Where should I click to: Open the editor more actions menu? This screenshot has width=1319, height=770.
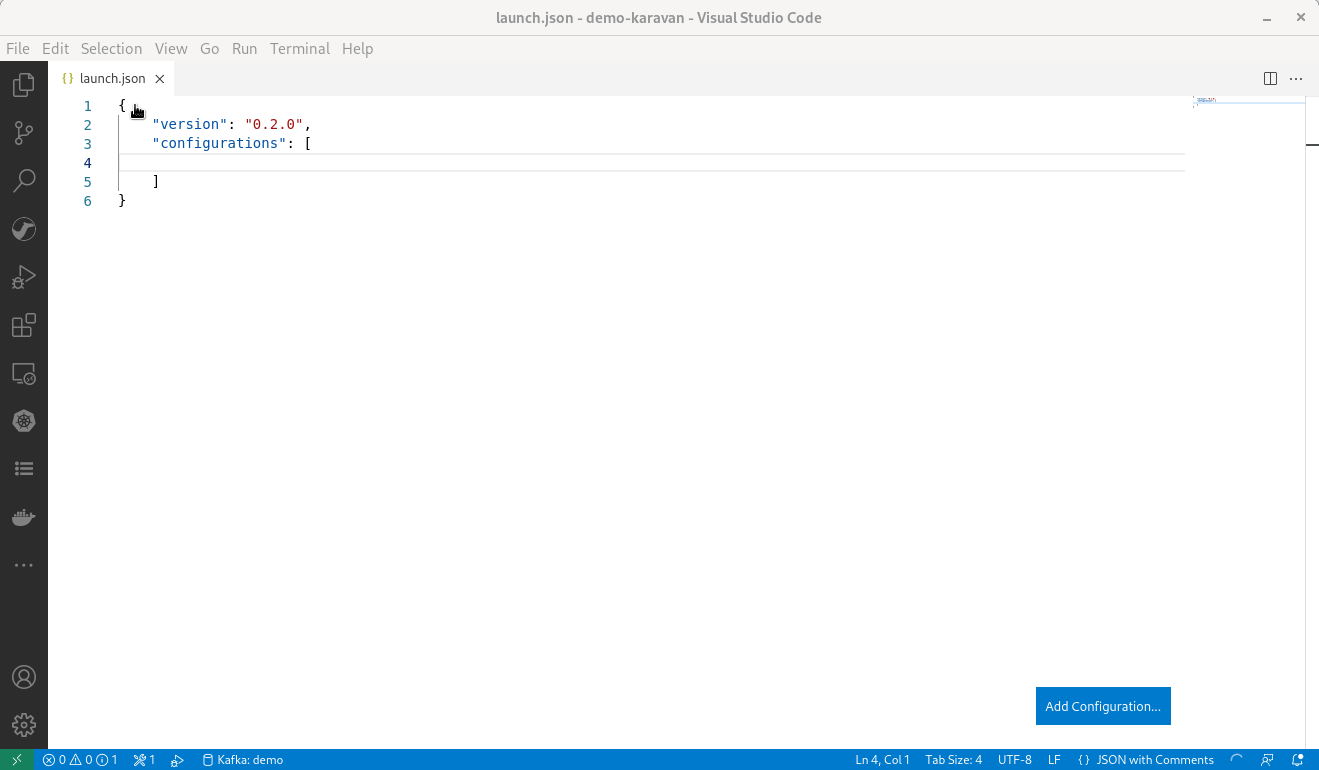click(x=1296, y=78)
